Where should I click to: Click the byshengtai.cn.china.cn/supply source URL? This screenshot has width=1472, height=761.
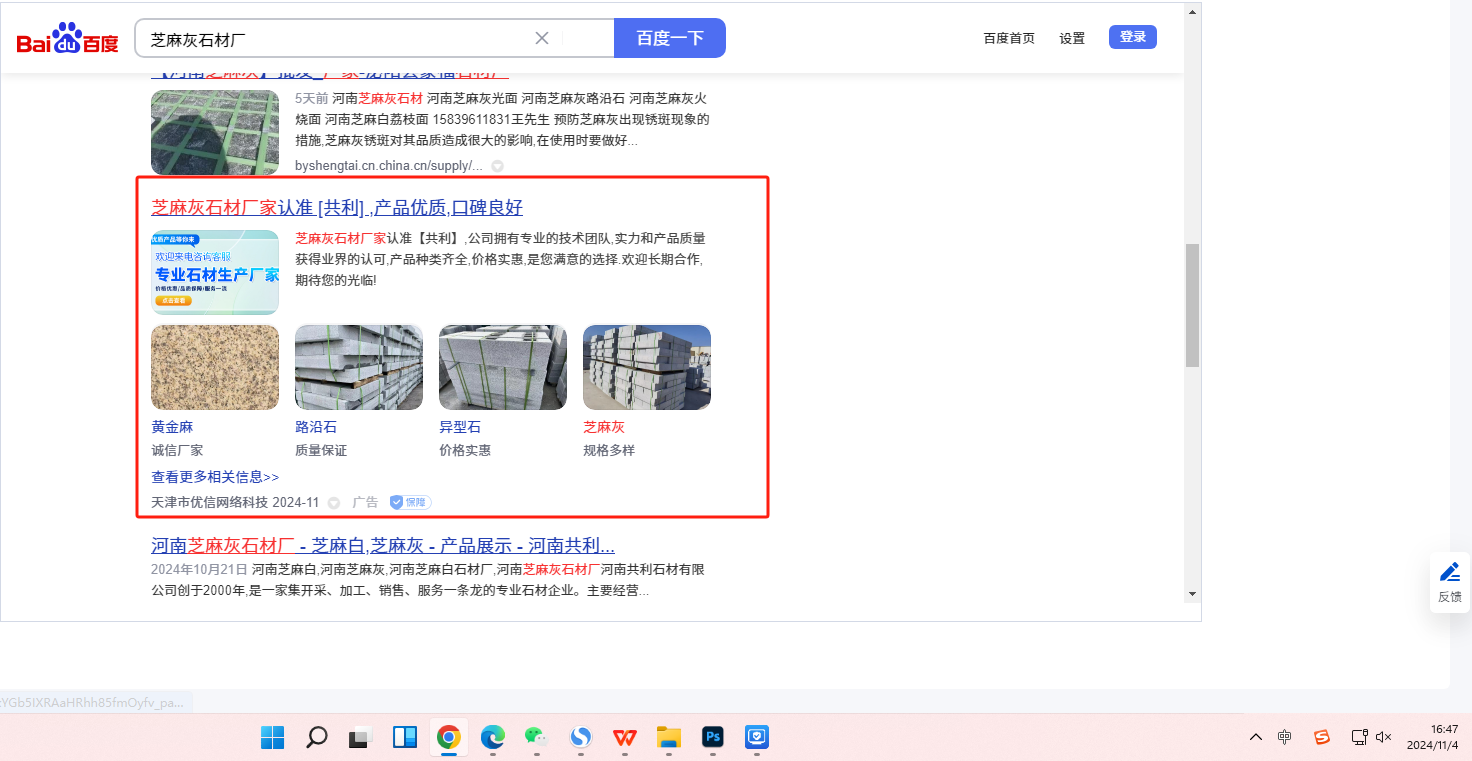pos(389,165)
